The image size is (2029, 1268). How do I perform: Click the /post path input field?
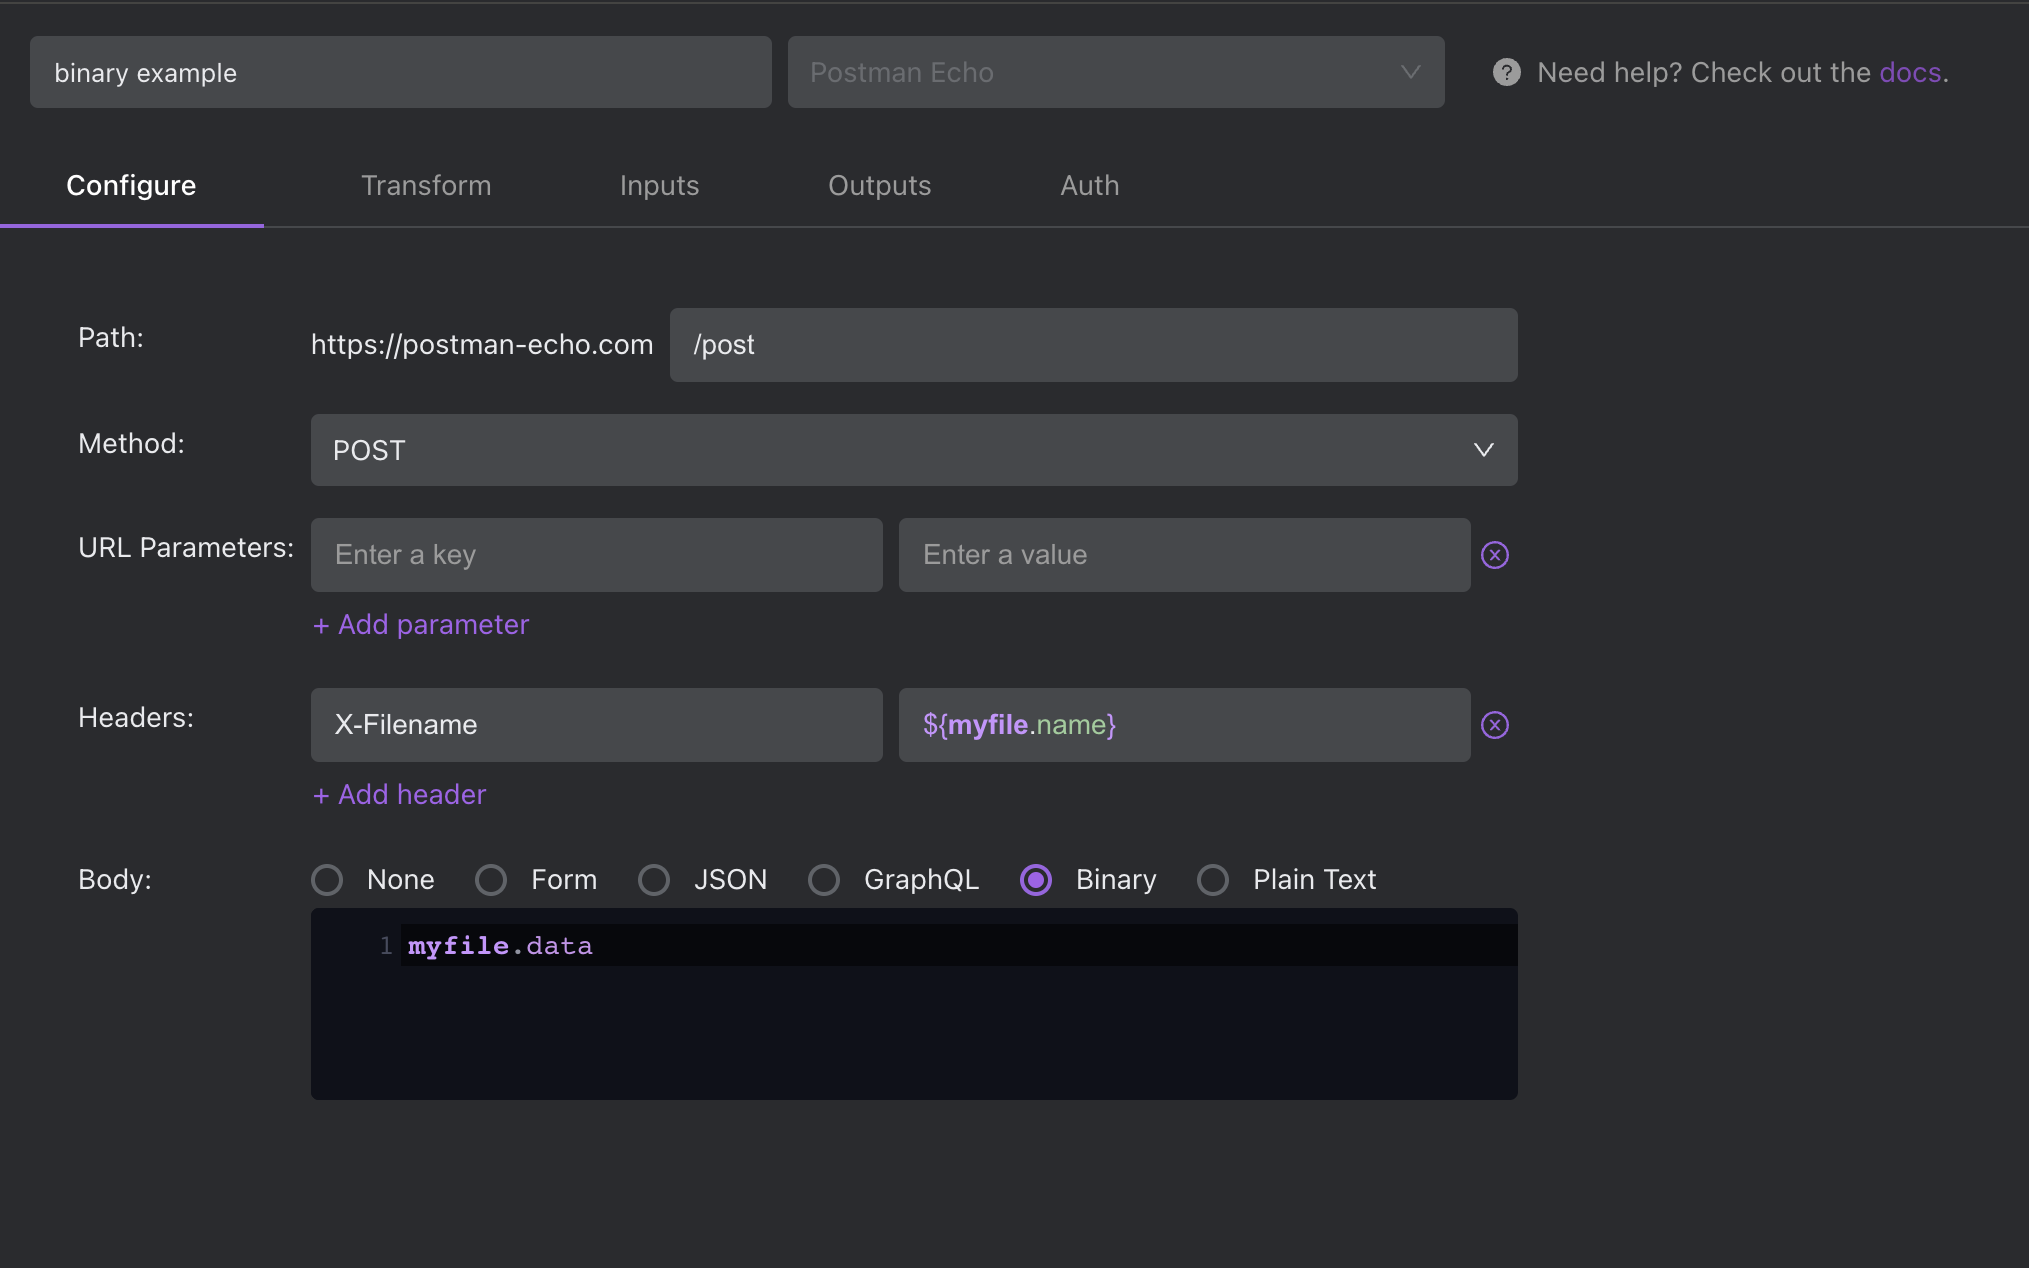(x=1093, y=345)
